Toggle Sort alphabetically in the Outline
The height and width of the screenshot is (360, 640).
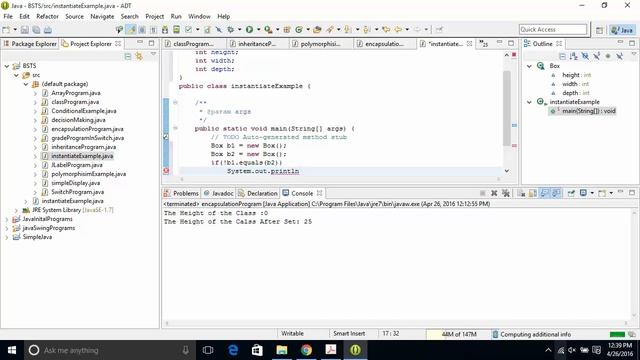tap(573, 56)
